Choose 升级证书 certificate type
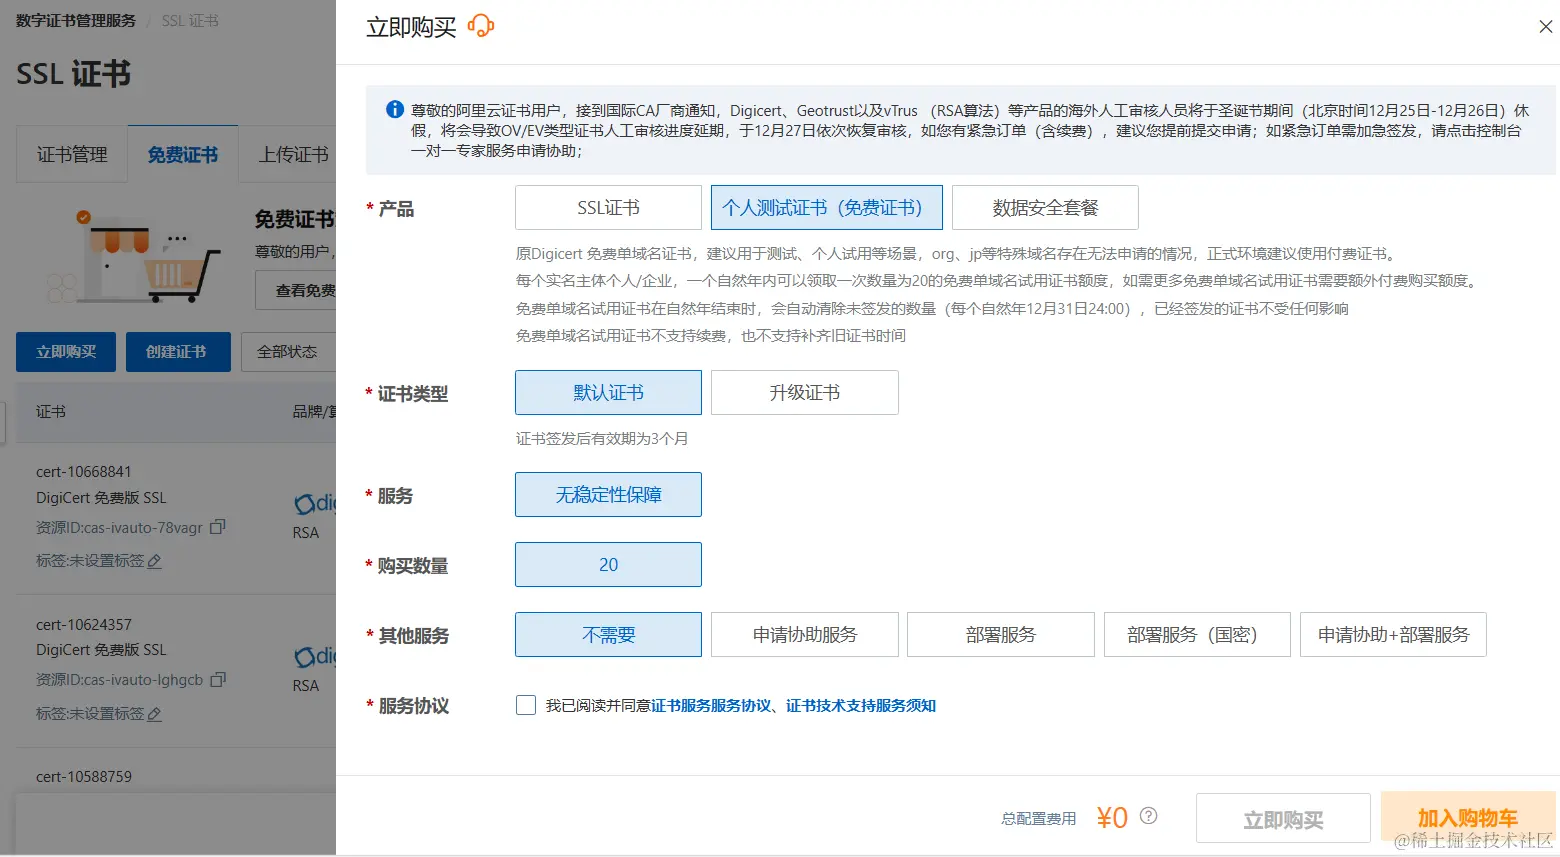Viewport: 1560px width, 857px height. click(x=804, y=393)
